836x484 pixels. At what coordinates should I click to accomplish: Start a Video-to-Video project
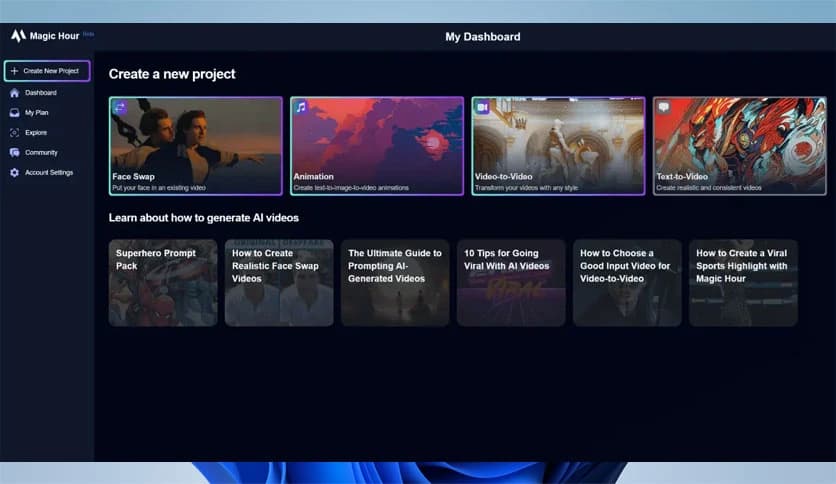click(558, 146)
